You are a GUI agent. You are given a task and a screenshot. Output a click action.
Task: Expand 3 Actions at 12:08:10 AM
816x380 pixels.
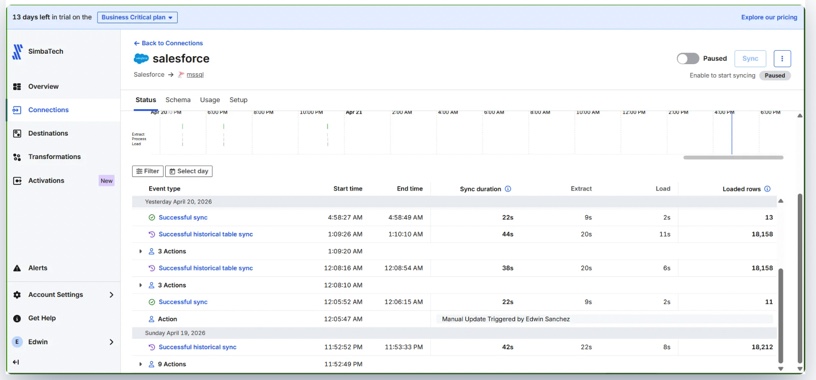(140, 285)
